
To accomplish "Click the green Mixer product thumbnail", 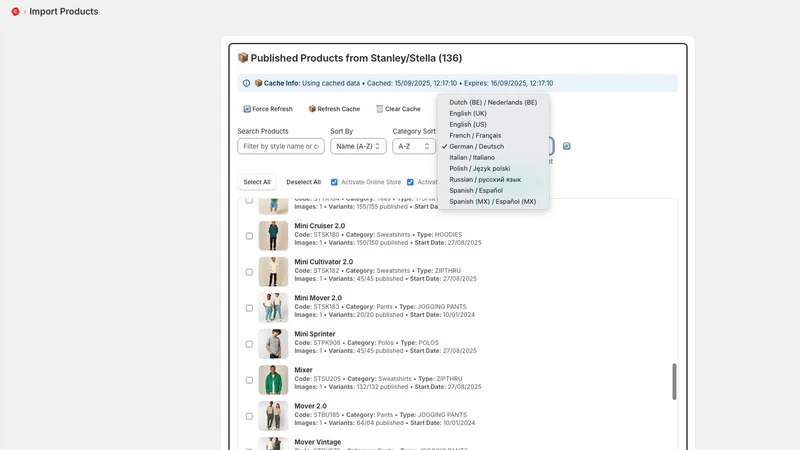I will (273, 380).
